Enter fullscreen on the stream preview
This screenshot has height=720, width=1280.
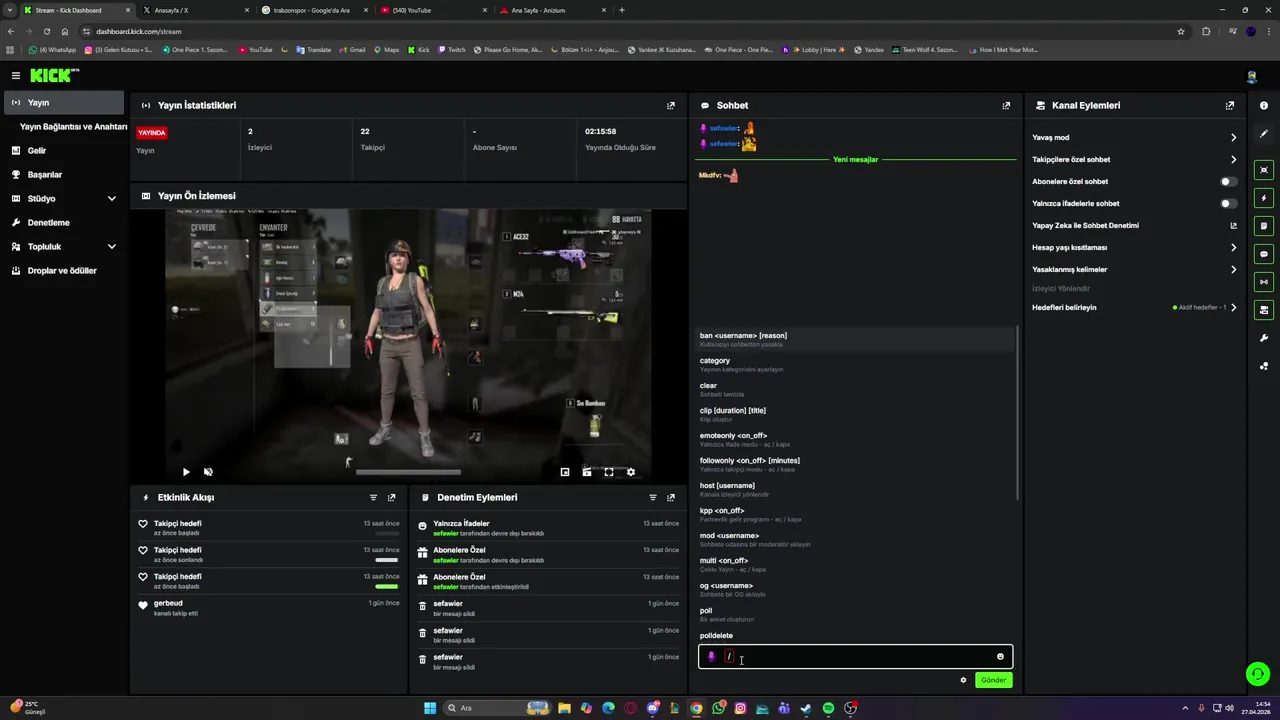point(608,472)
